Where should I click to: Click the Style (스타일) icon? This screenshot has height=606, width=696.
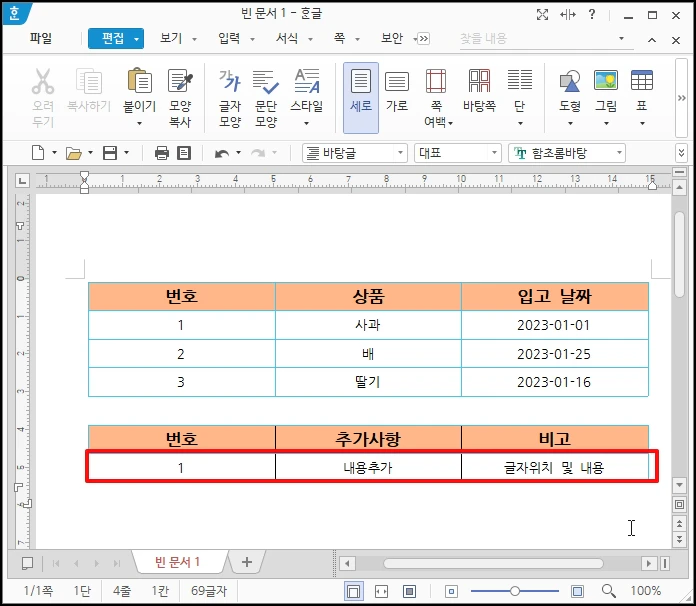307,81
